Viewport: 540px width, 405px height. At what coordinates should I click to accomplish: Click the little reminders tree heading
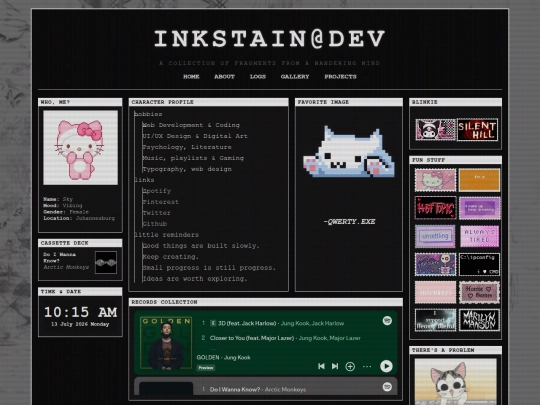[166, 235]
